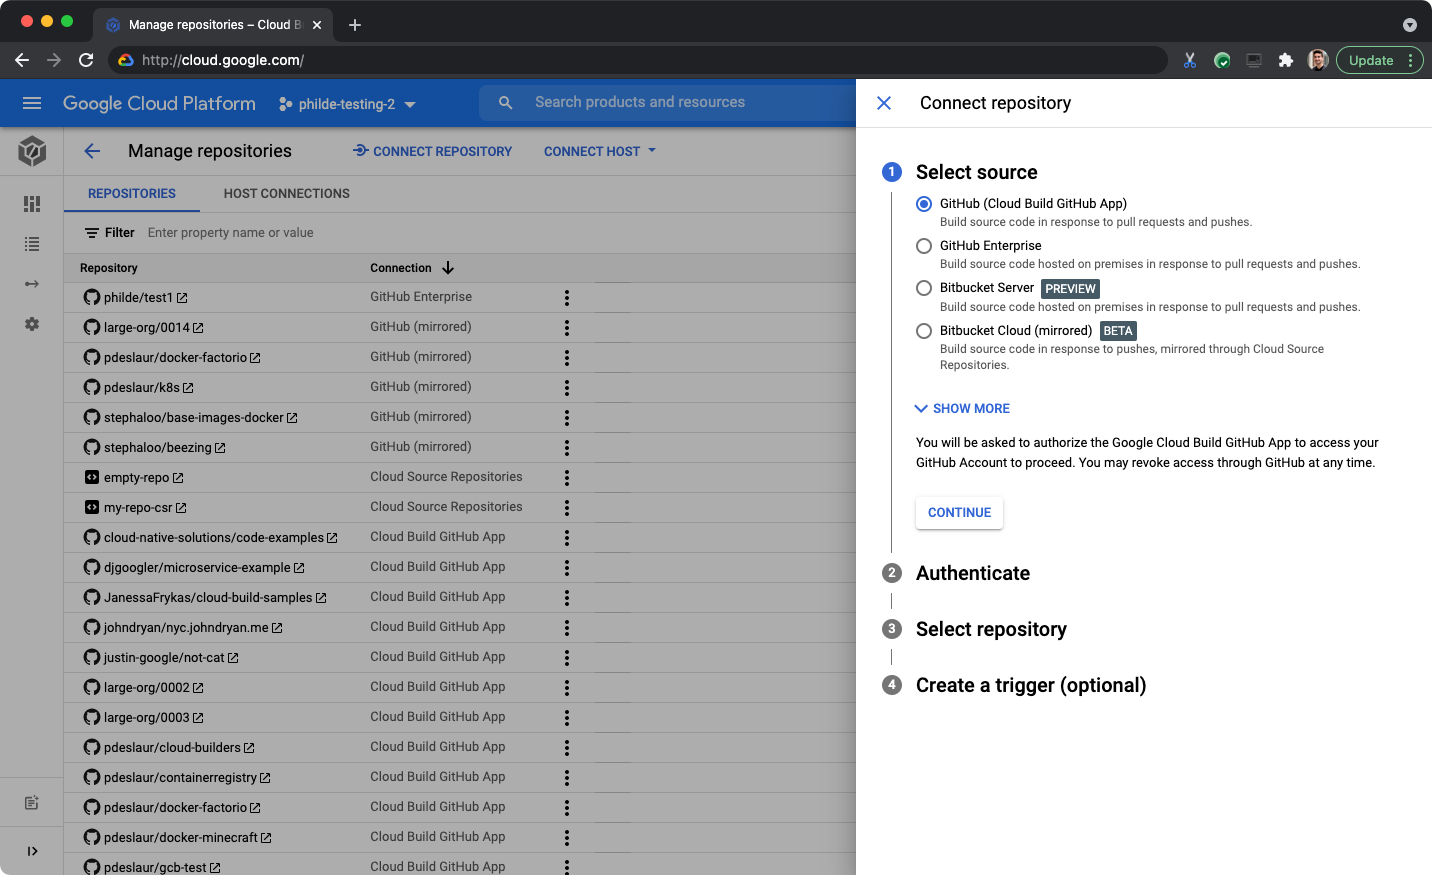
Task: Click the browser menu three-dot icon
Action: (1411, 60)
